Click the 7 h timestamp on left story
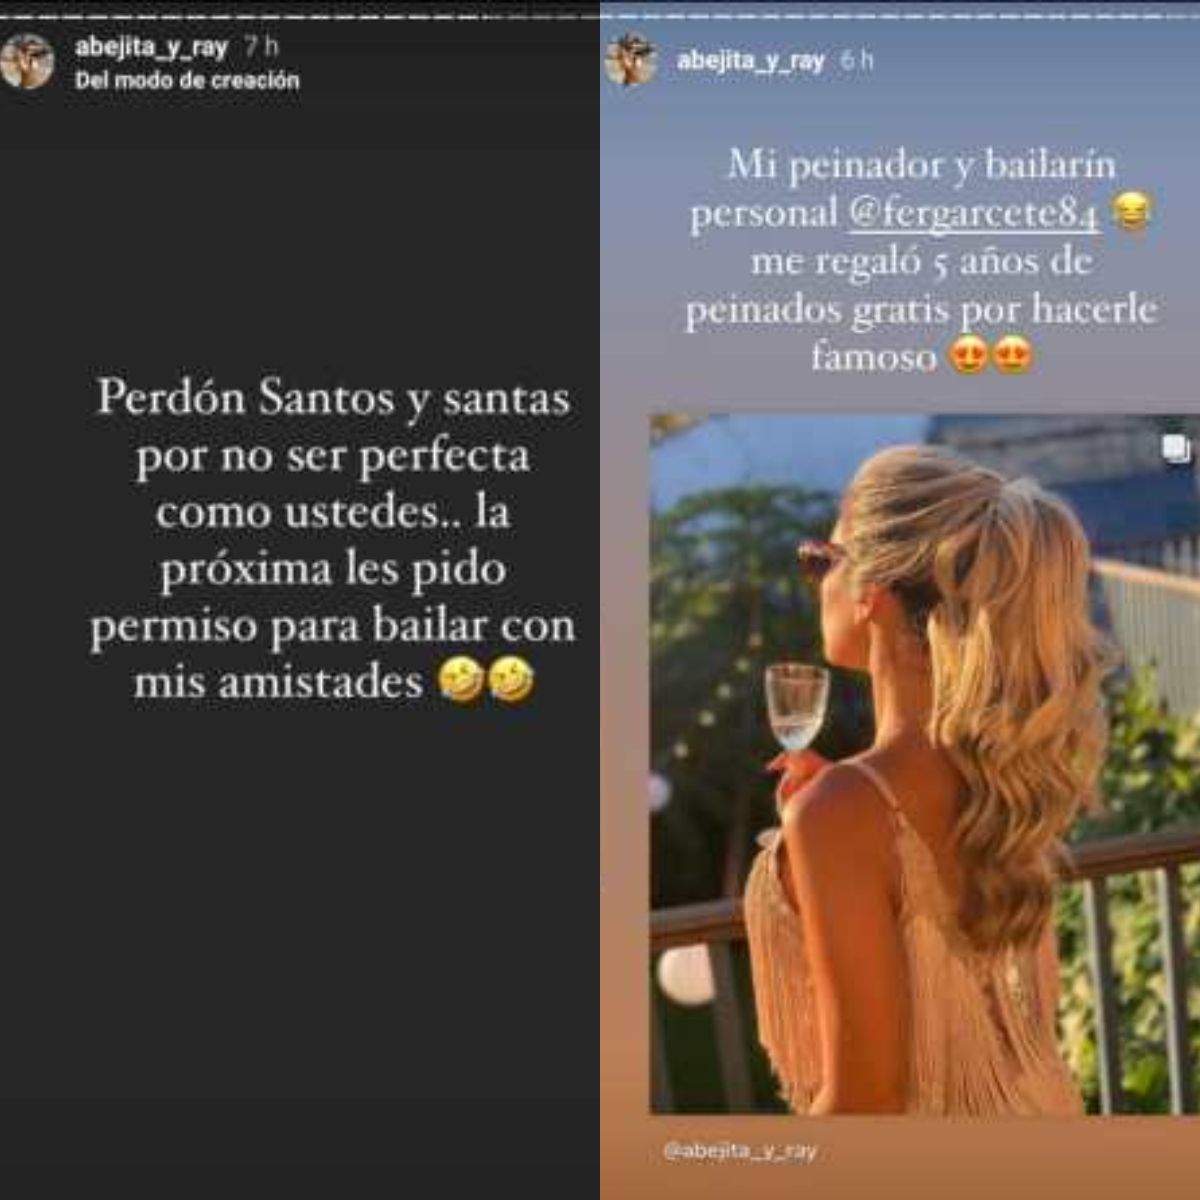Viewport: 1200px width, 1200px height. pos(262,47)
